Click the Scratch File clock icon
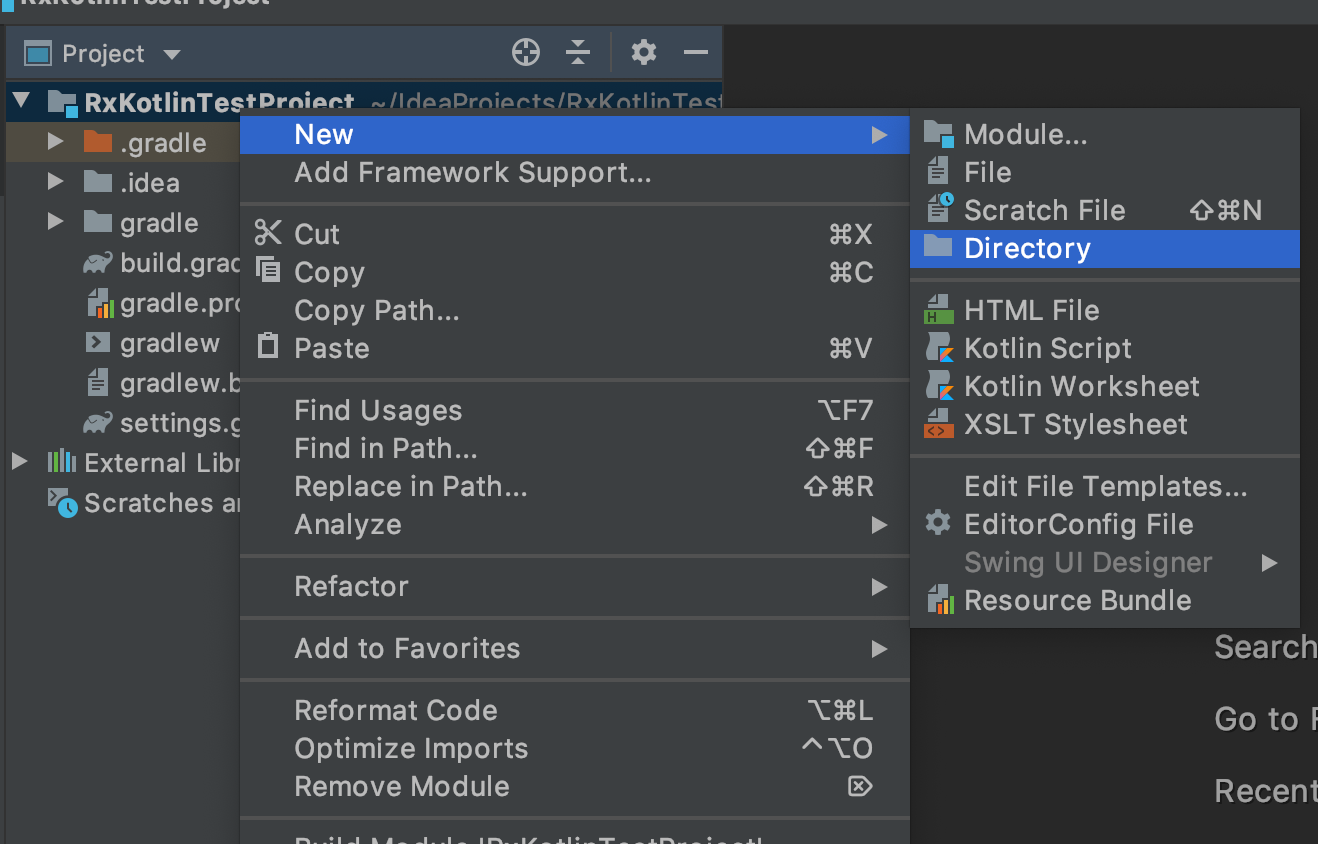Viewport: 1318px width, 844px height. coord(940,209)
